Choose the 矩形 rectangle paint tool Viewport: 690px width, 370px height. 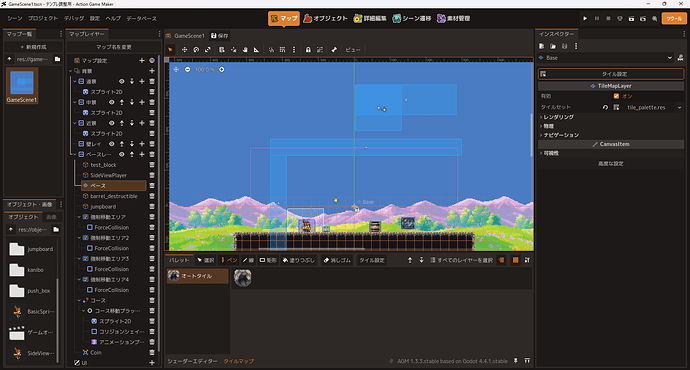pyautogui.click(x=268, y=260)
